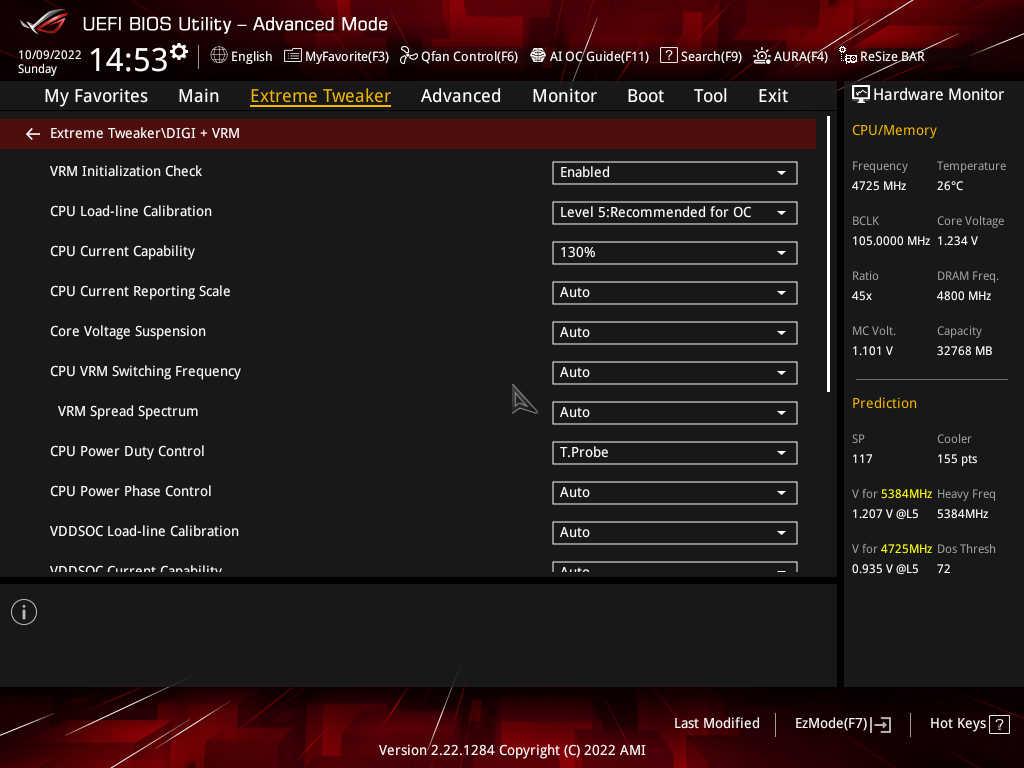Switch to Main tab
Viewport: 1024px width, 768px height.
click(199, 96)
